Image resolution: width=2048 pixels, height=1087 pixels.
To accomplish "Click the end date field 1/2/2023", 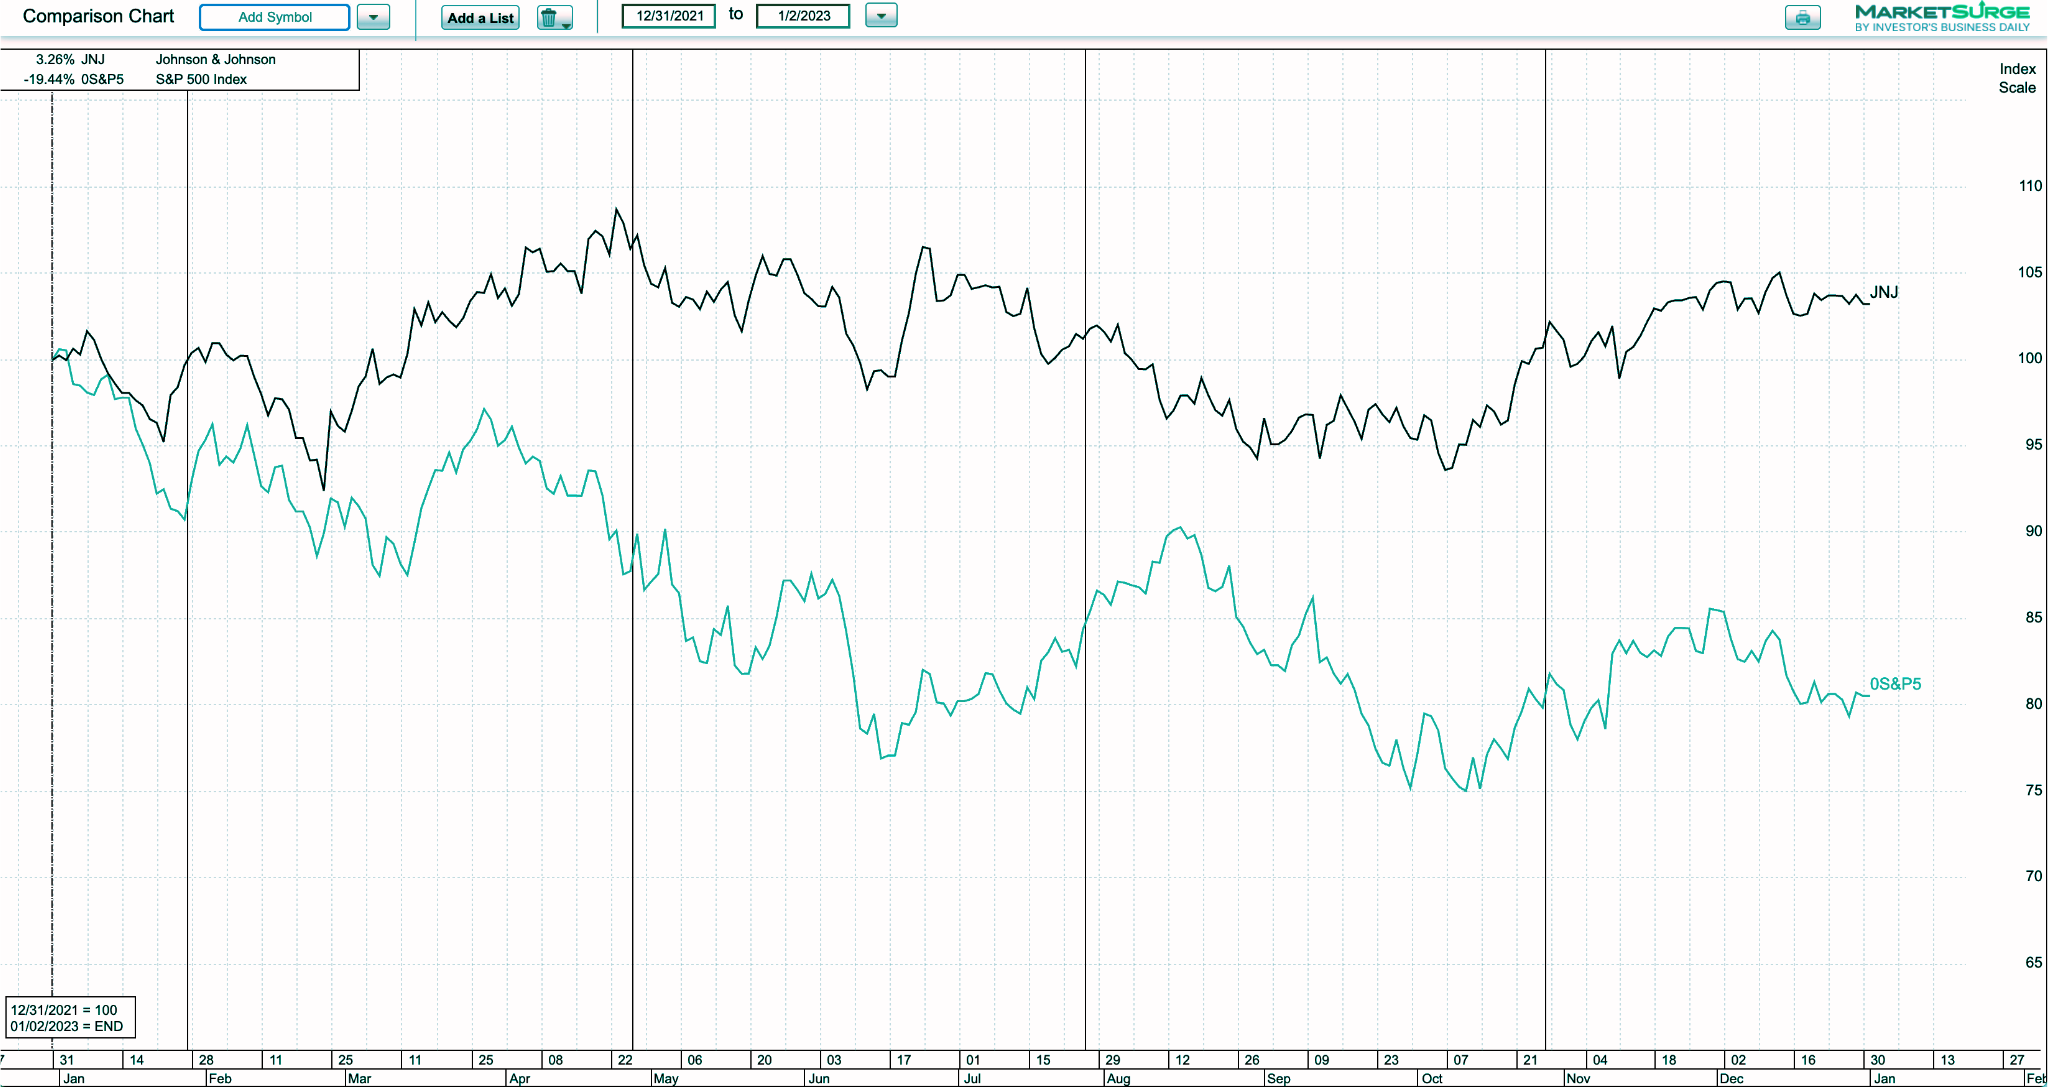I will click(803, 16).
